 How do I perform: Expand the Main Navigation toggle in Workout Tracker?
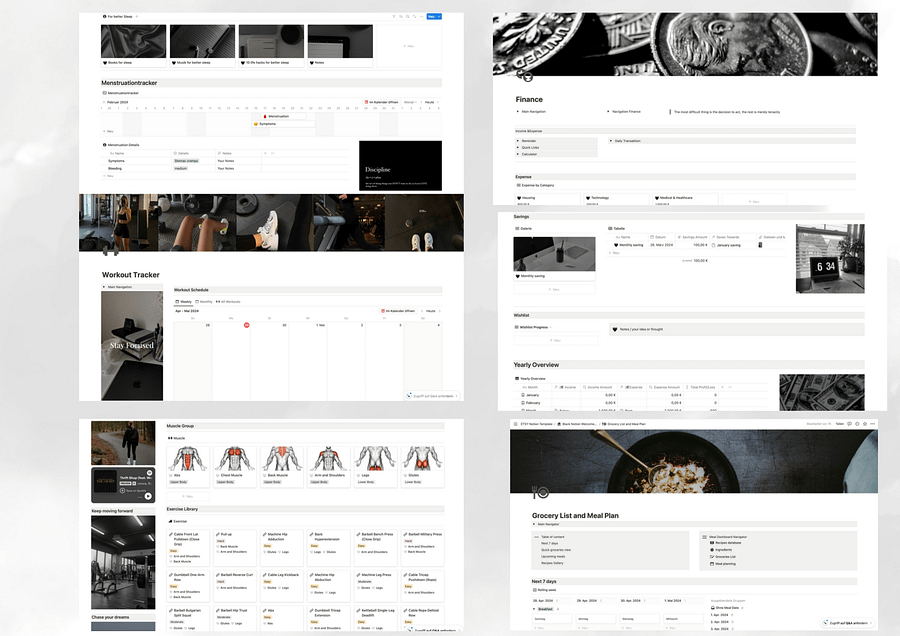104,287
